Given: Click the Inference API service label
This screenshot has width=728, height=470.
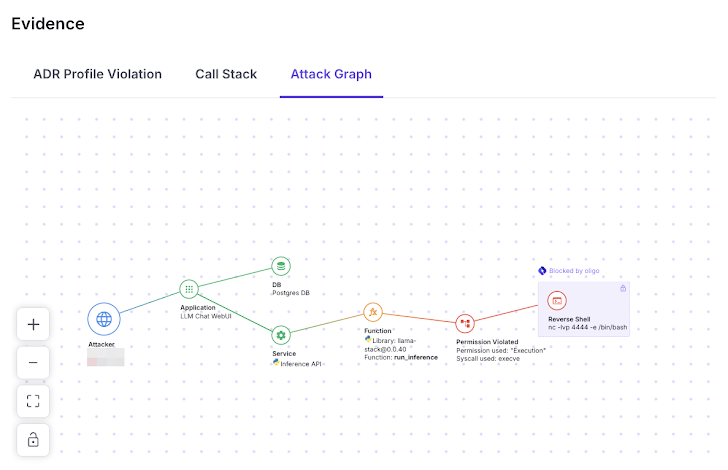Looking at the screenshot, I should click(x=303, y=363).
